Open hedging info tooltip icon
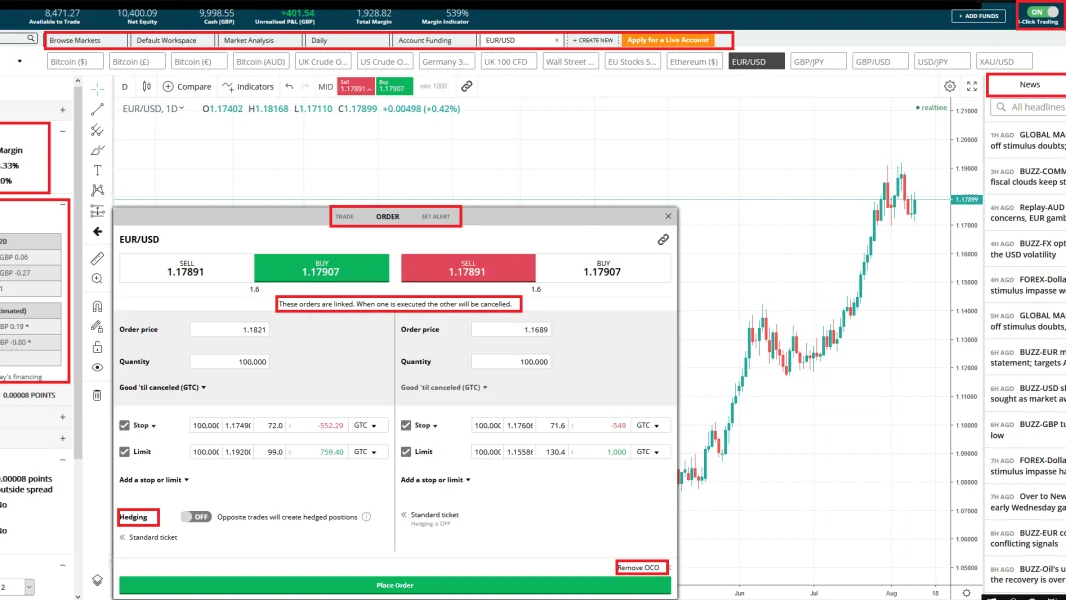Viewport: 1066px width, 600px height. pos(366,516)
